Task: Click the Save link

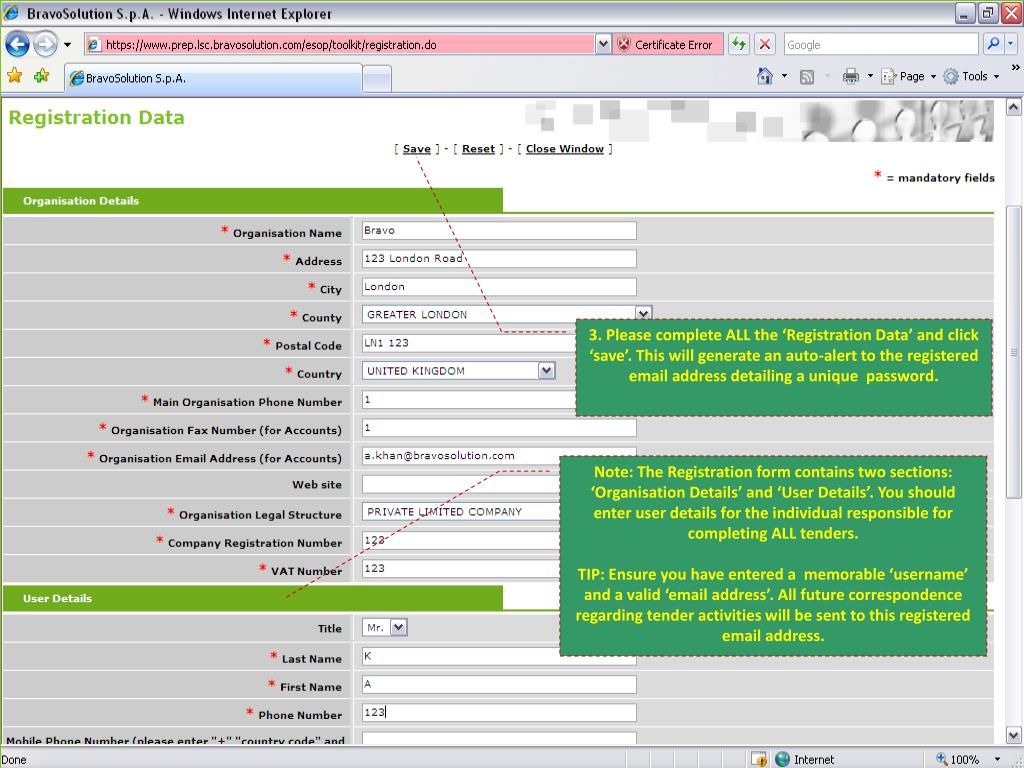Action: (x=417, y=149)
